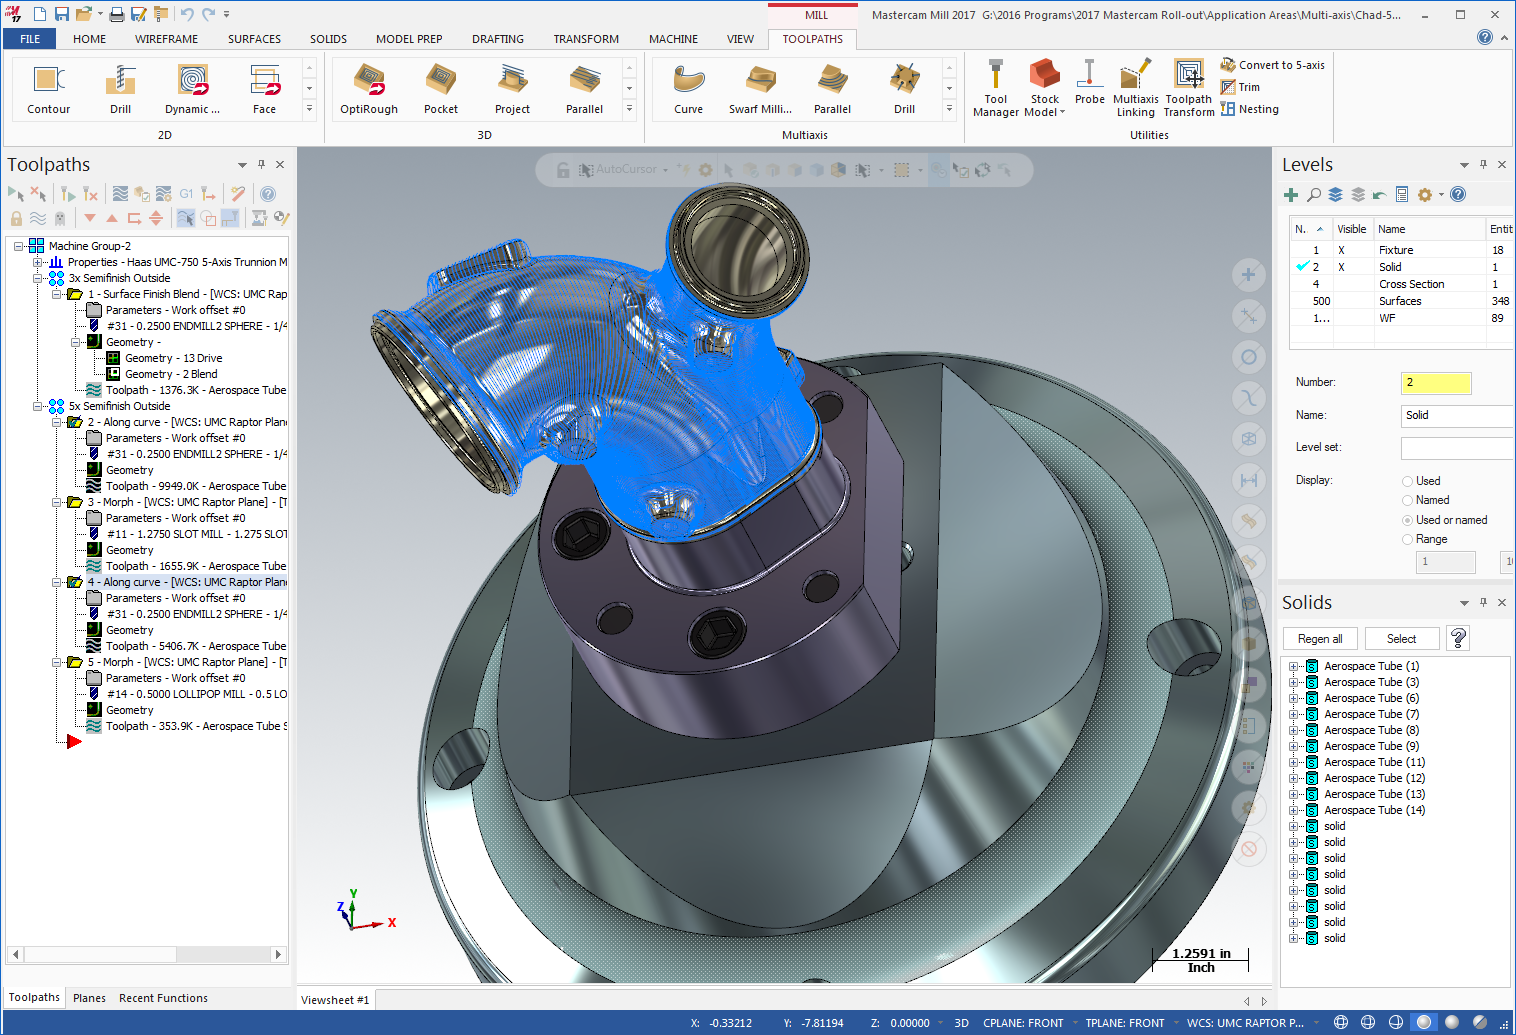Image resolution: width=1516 pixels, height=1035 pixels.
Task: Select all operations in Toolpaths panel
Action: (x=16, y=194)
